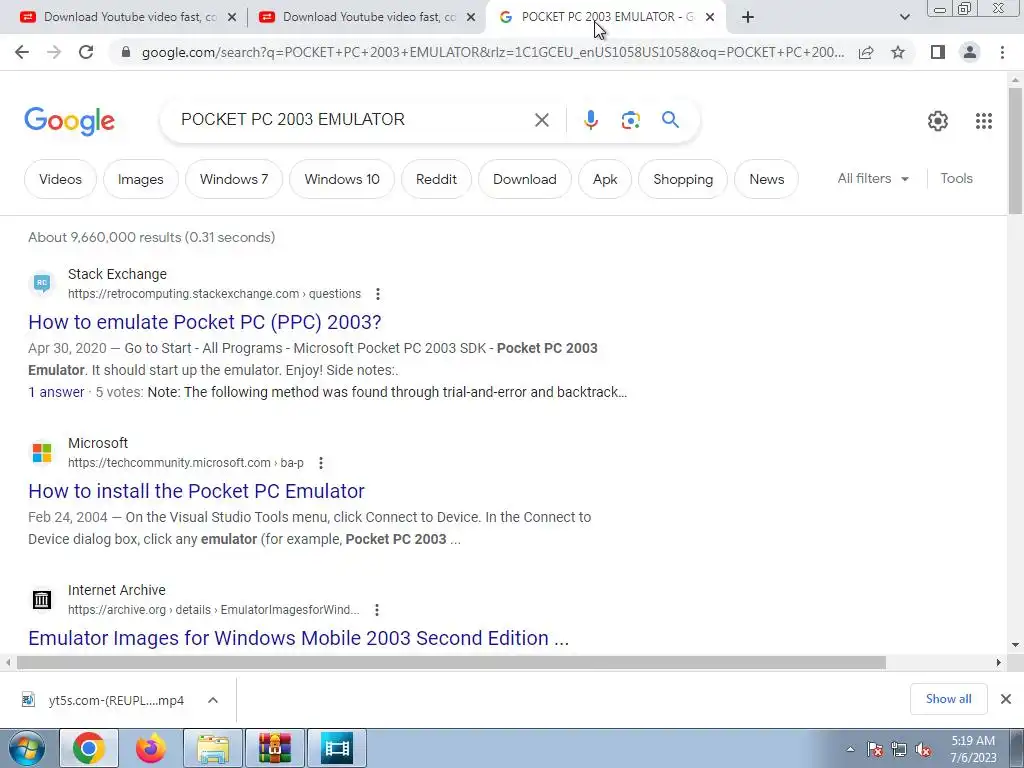Open the '1 answer' link
1024x768 pixels.
tap(56, 392)
